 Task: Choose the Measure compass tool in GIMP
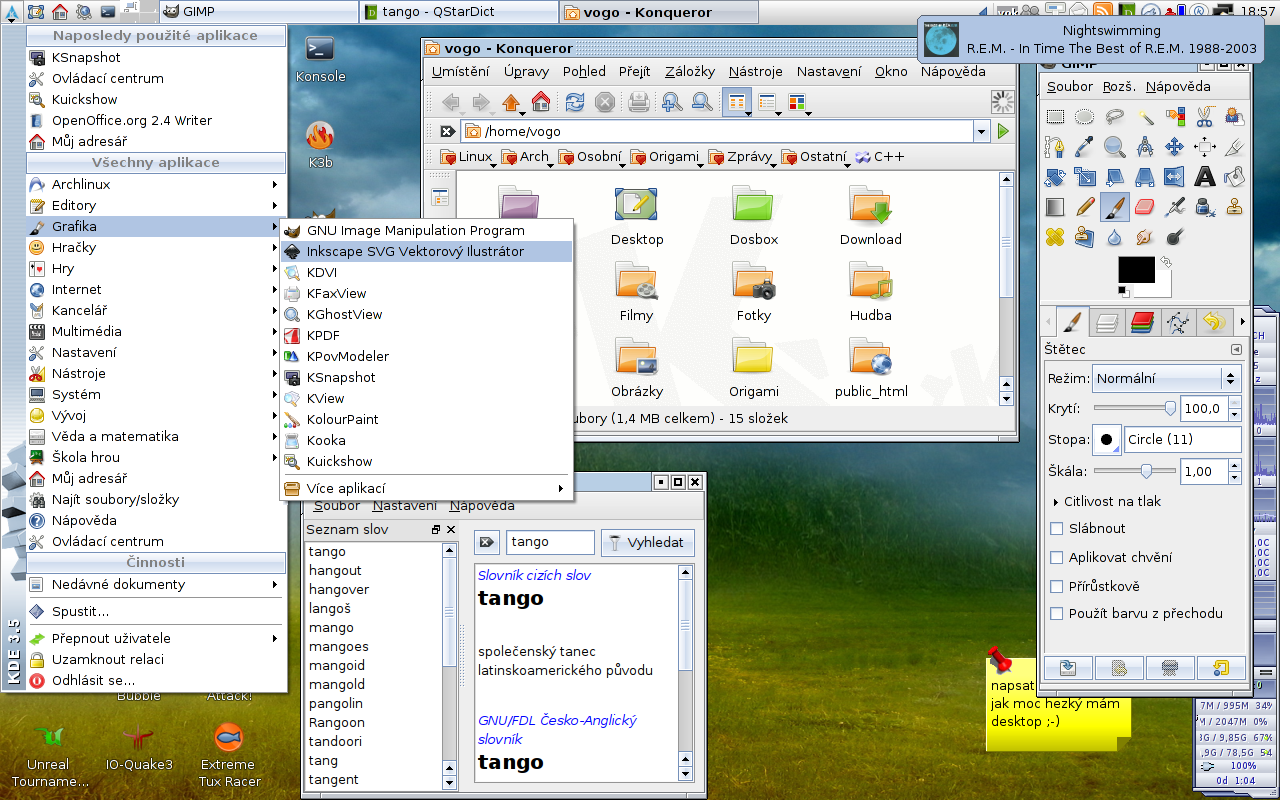[x=1145, y=147]
